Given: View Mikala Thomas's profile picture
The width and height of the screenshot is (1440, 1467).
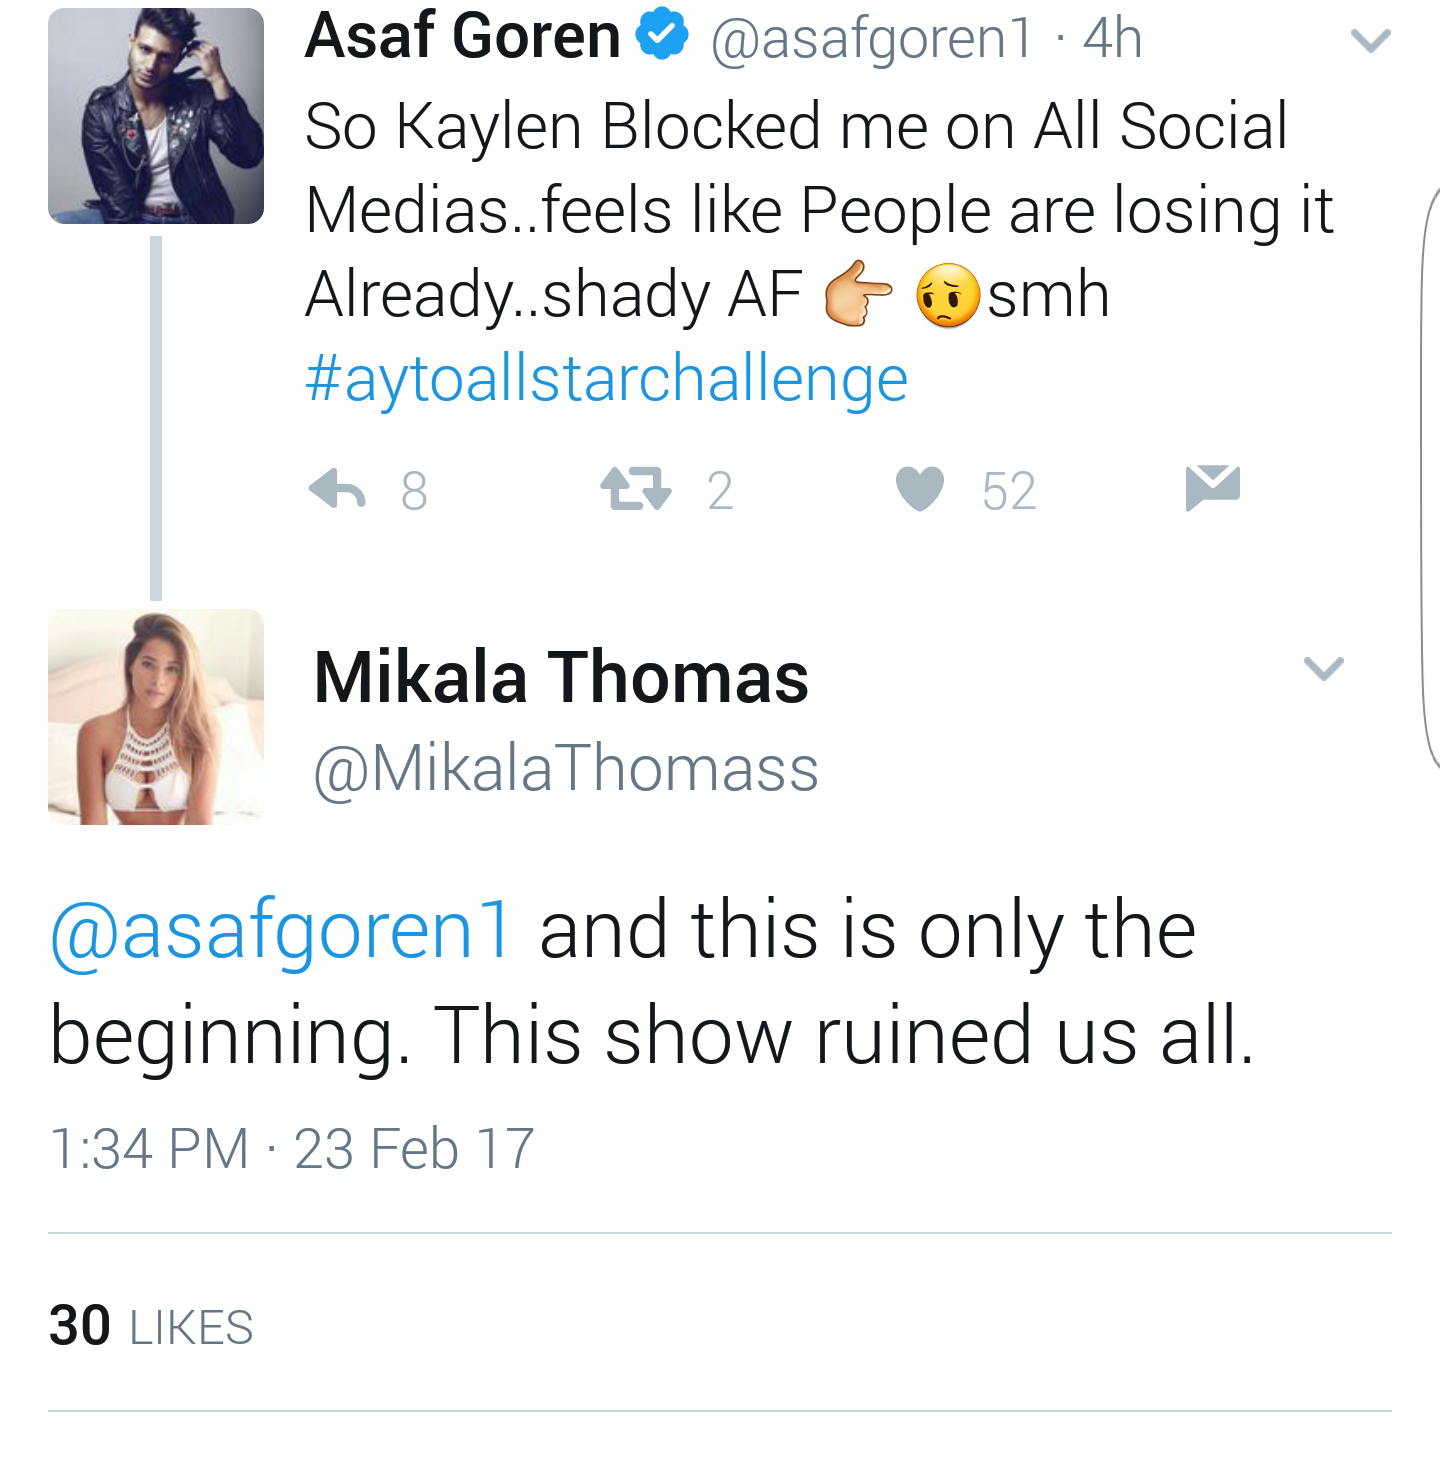Looking at the screenshot, I should pos(156,717).
